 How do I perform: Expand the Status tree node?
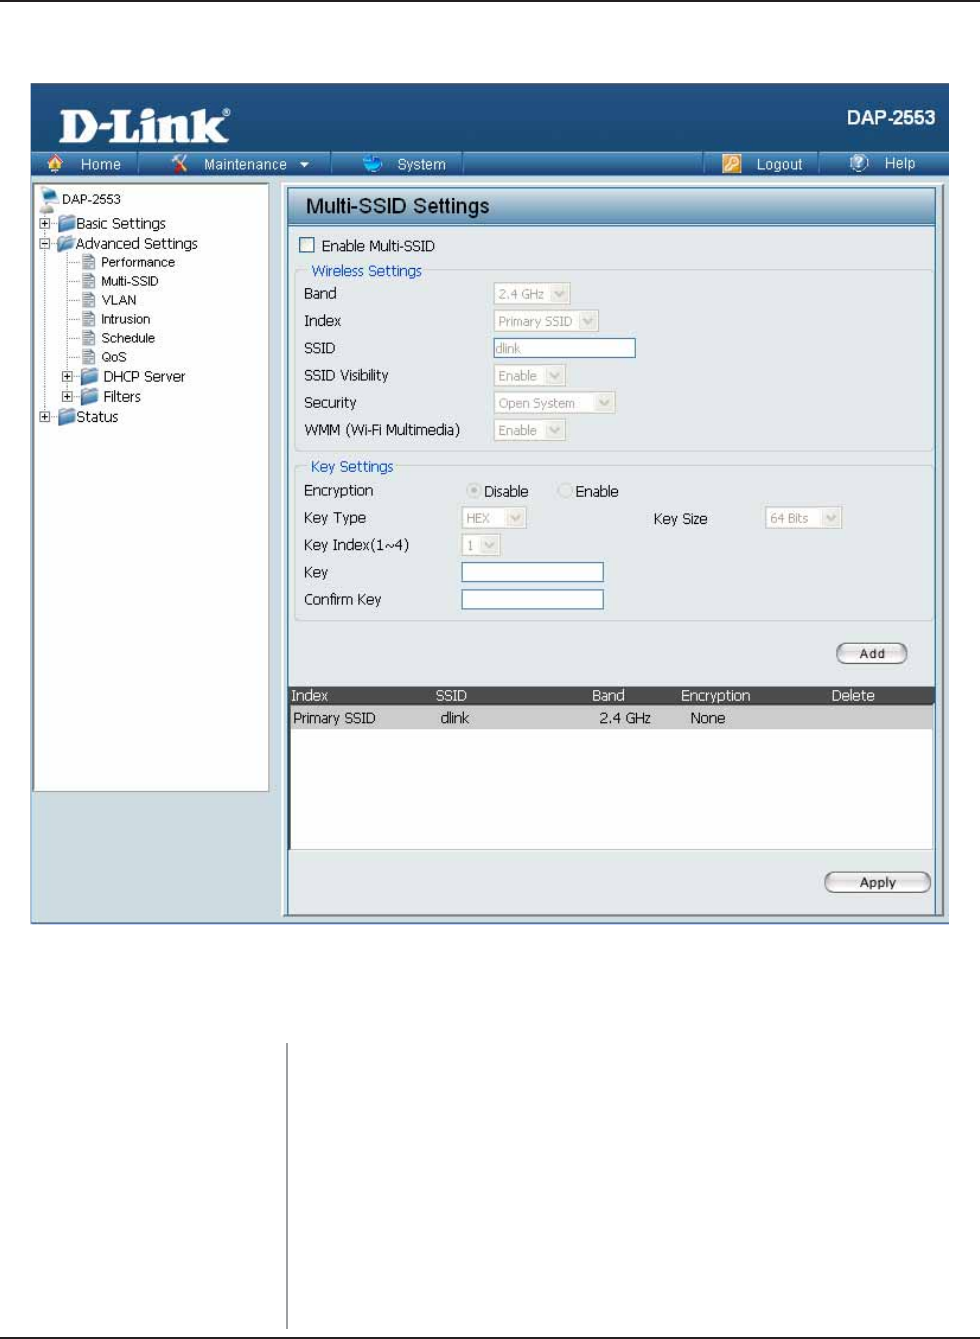[45, 416]
